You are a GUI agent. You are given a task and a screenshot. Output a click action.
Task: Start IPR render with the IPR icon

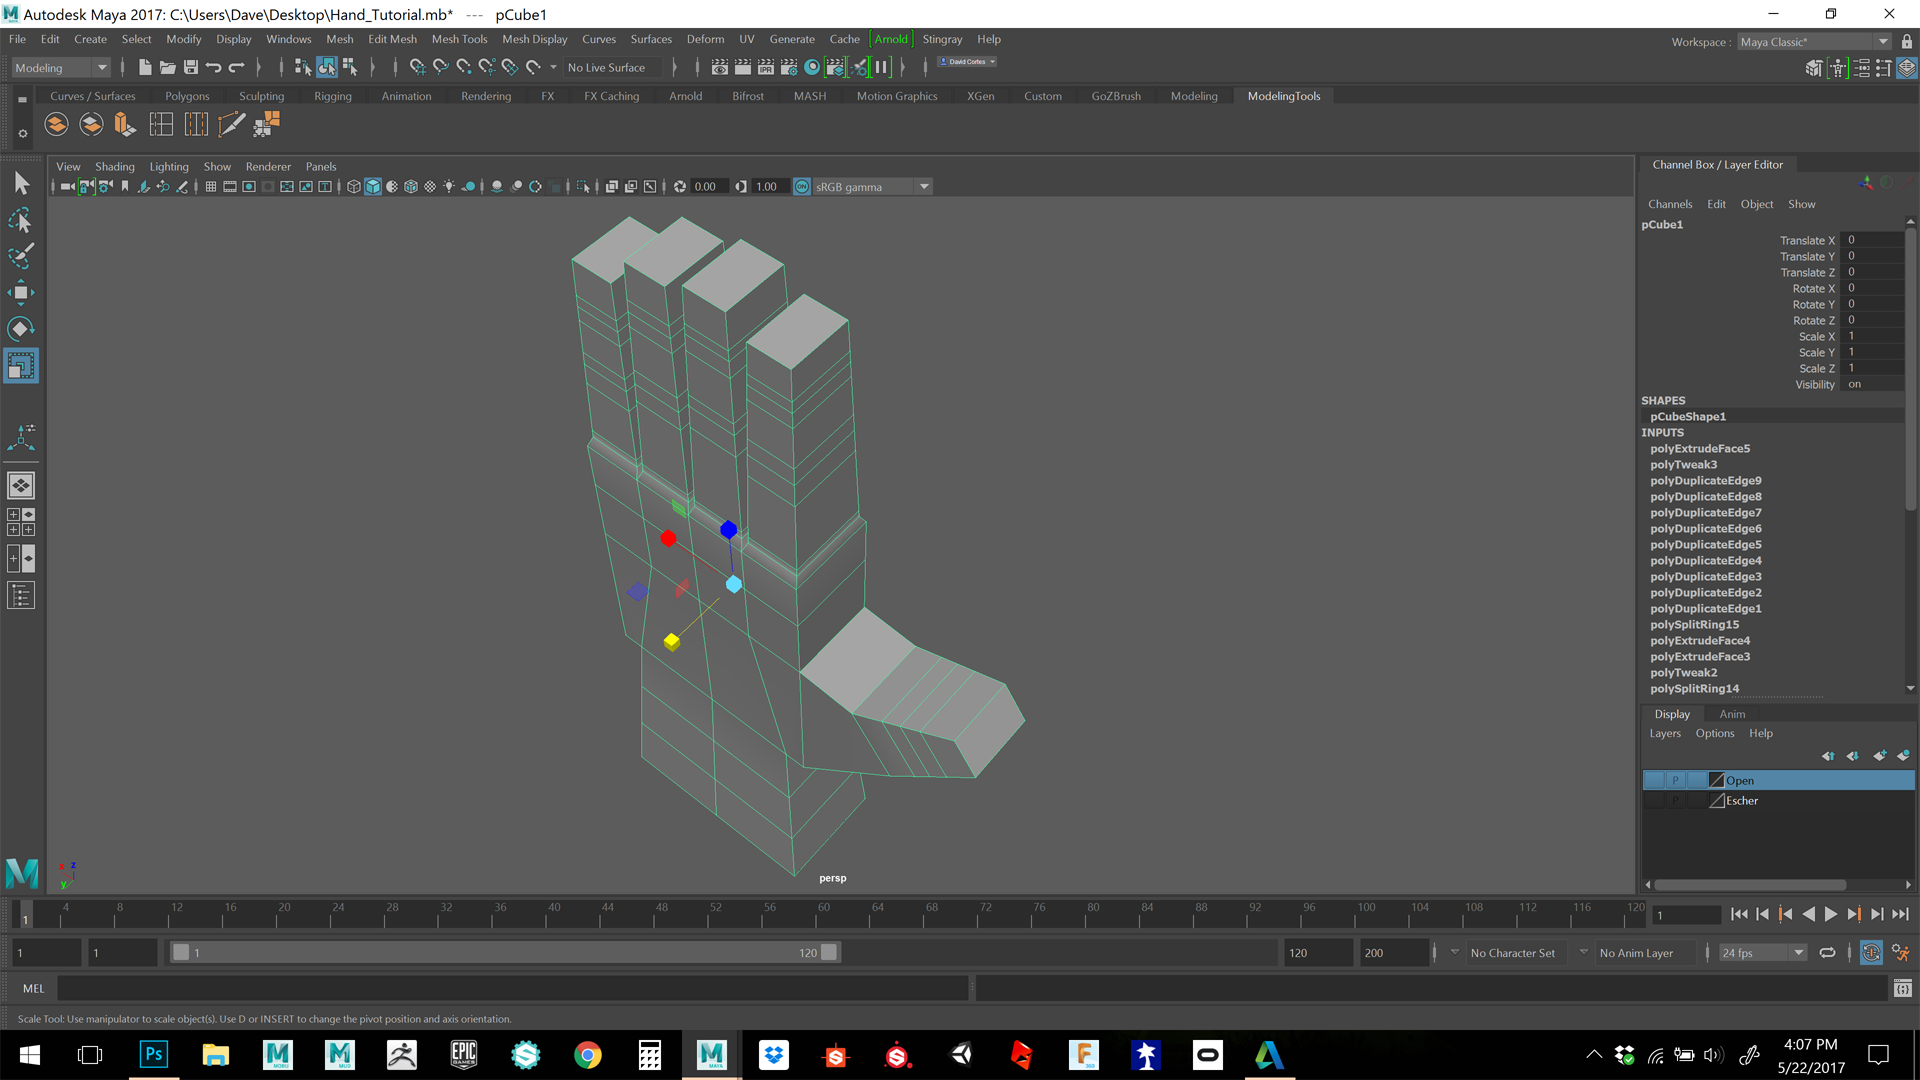point(766,67)
